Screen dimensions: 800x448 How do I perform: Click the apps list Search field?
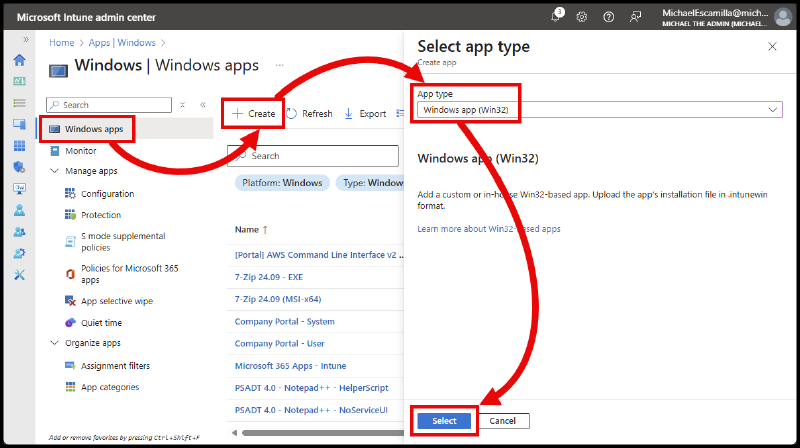click(x=320, y=156)
